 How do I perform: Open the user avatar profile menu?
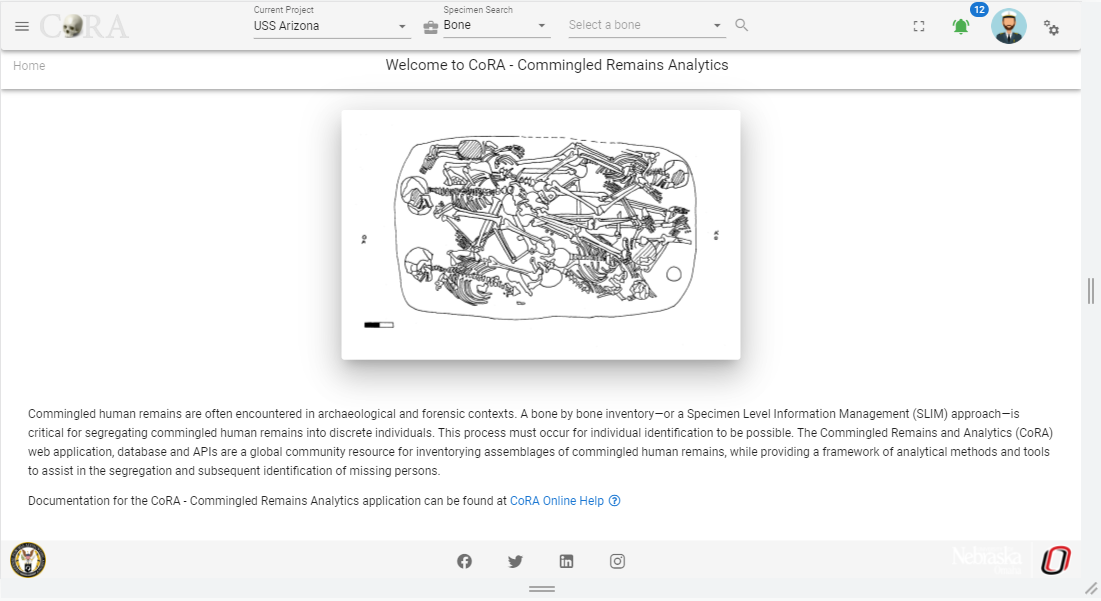[x=1008, y=27]
